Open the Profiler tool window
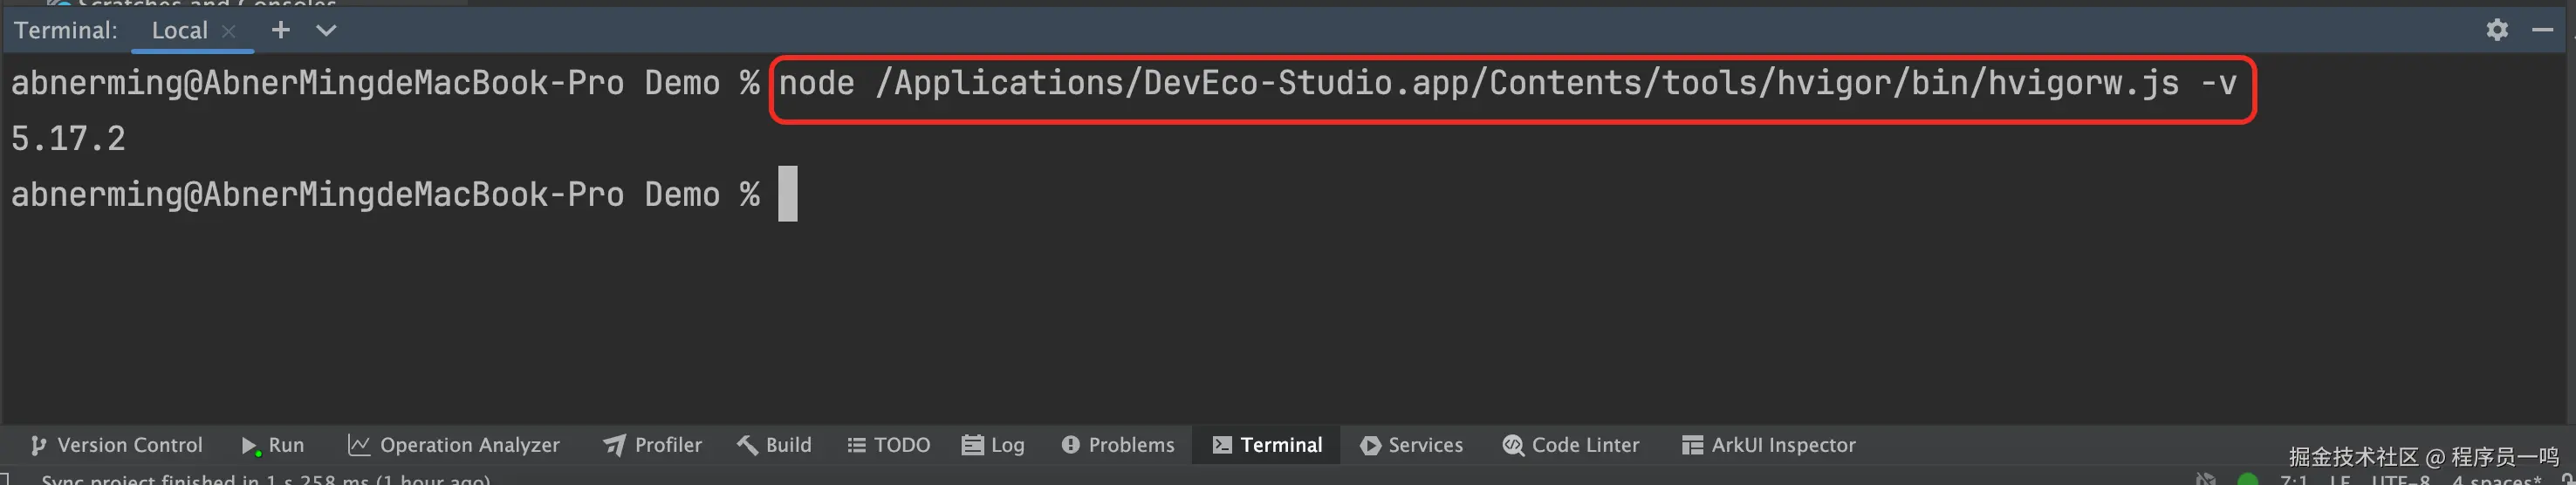Viewport: 2576px width, 485px height. tap(653, 445)
